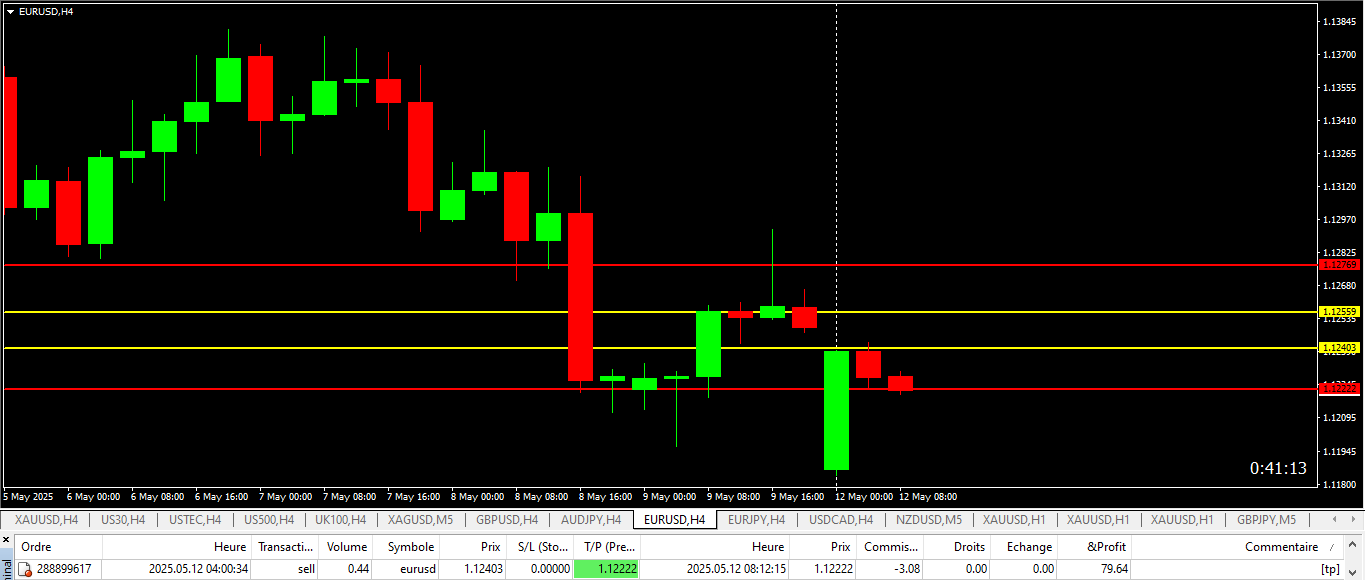Click the sell transaction cell
Screen dimensions: 1365x580
pyautogui.click(x=306, y=569)
